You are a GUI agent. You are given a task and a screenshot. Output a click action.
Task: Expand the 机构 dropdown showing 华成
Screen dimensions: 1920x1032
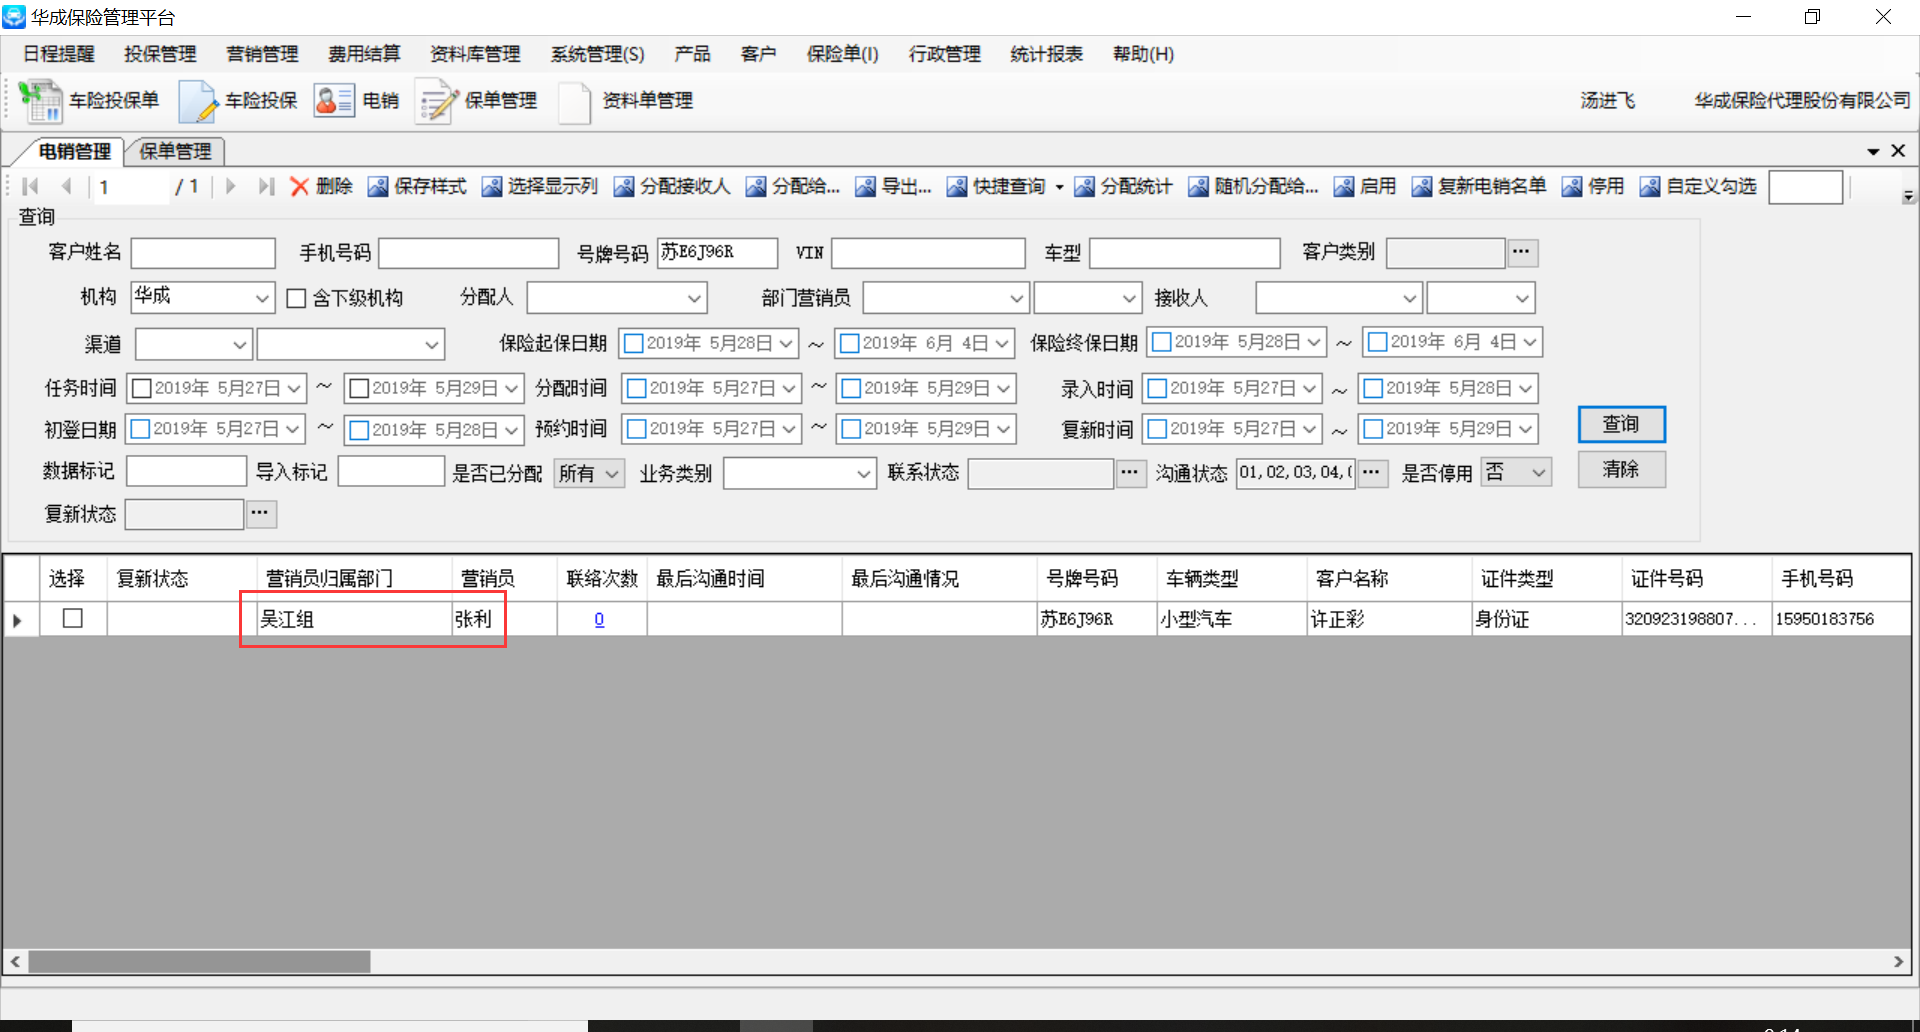[262, 298]
